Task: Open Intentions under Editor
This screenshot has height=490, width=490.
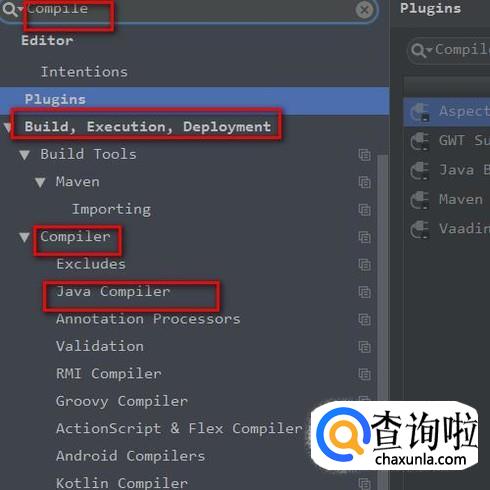Action: (x=84, y=72)
